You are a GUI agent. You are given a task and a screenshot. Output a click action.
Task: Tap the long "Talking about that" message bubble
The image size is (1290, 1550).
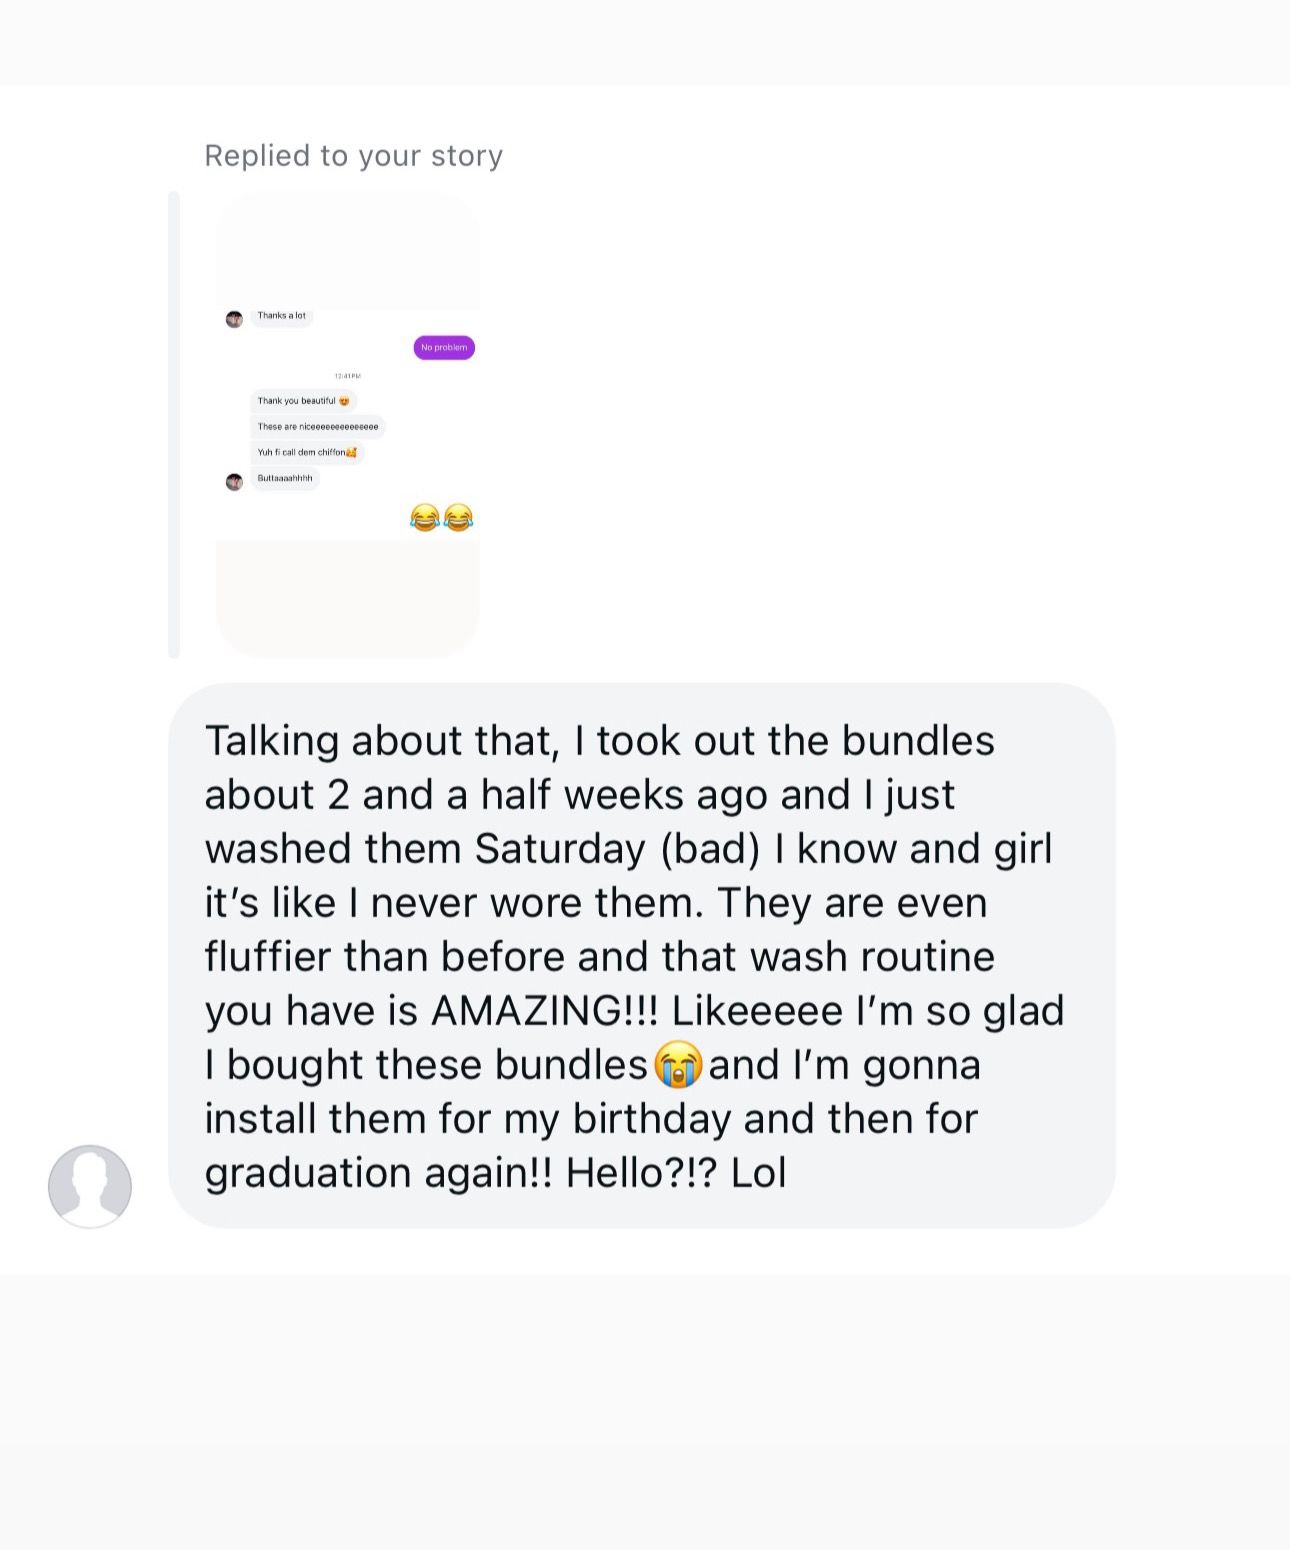pos(641,955)
